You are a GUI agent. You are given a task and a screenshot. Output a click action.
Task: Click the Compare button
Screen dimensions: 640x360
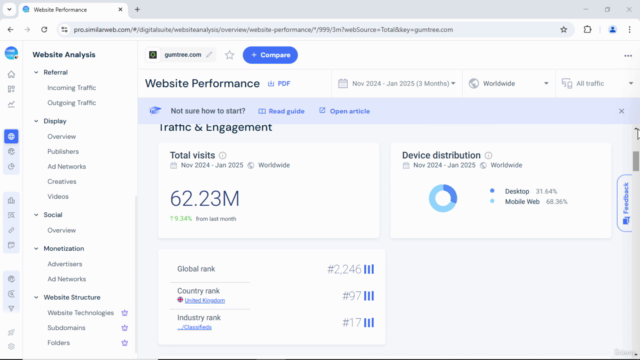coord(270,55)
